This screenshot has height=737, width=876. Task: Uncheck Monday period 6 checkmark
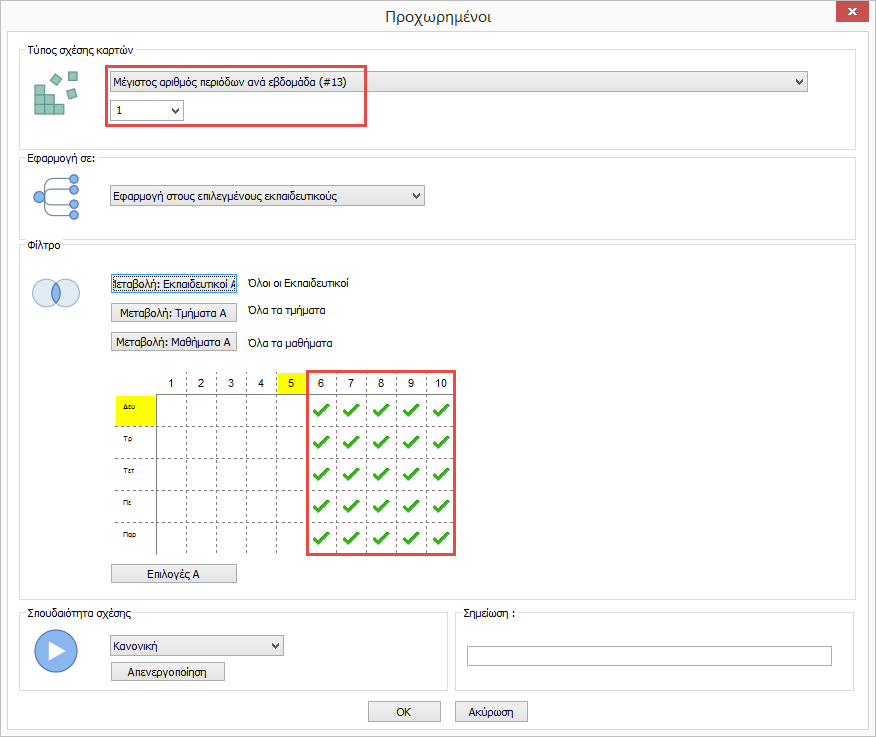pyautogui.click(x=321, y=409)
